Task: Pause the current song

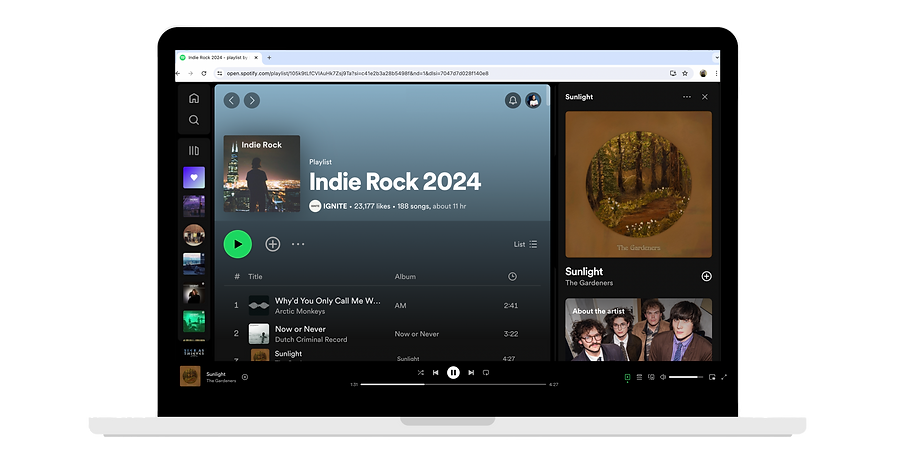Action: click(453, 373)
